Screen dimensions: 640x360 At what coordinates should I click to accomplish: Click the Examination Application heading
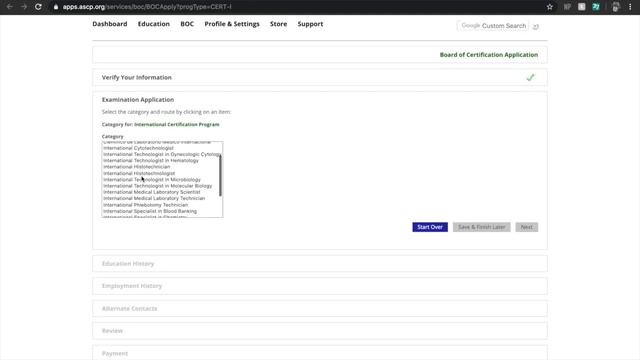point(138,100)
